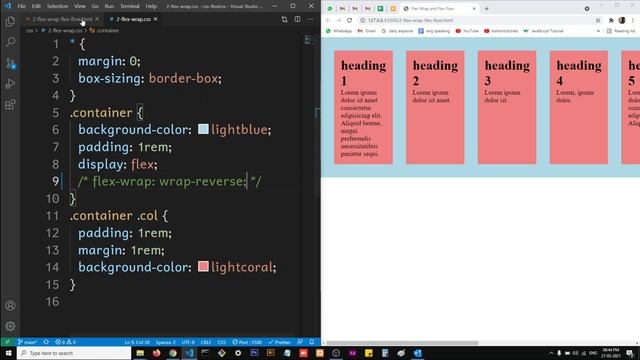
Task: Bookmark this page with star icon
Action: [x=598, y=20]
